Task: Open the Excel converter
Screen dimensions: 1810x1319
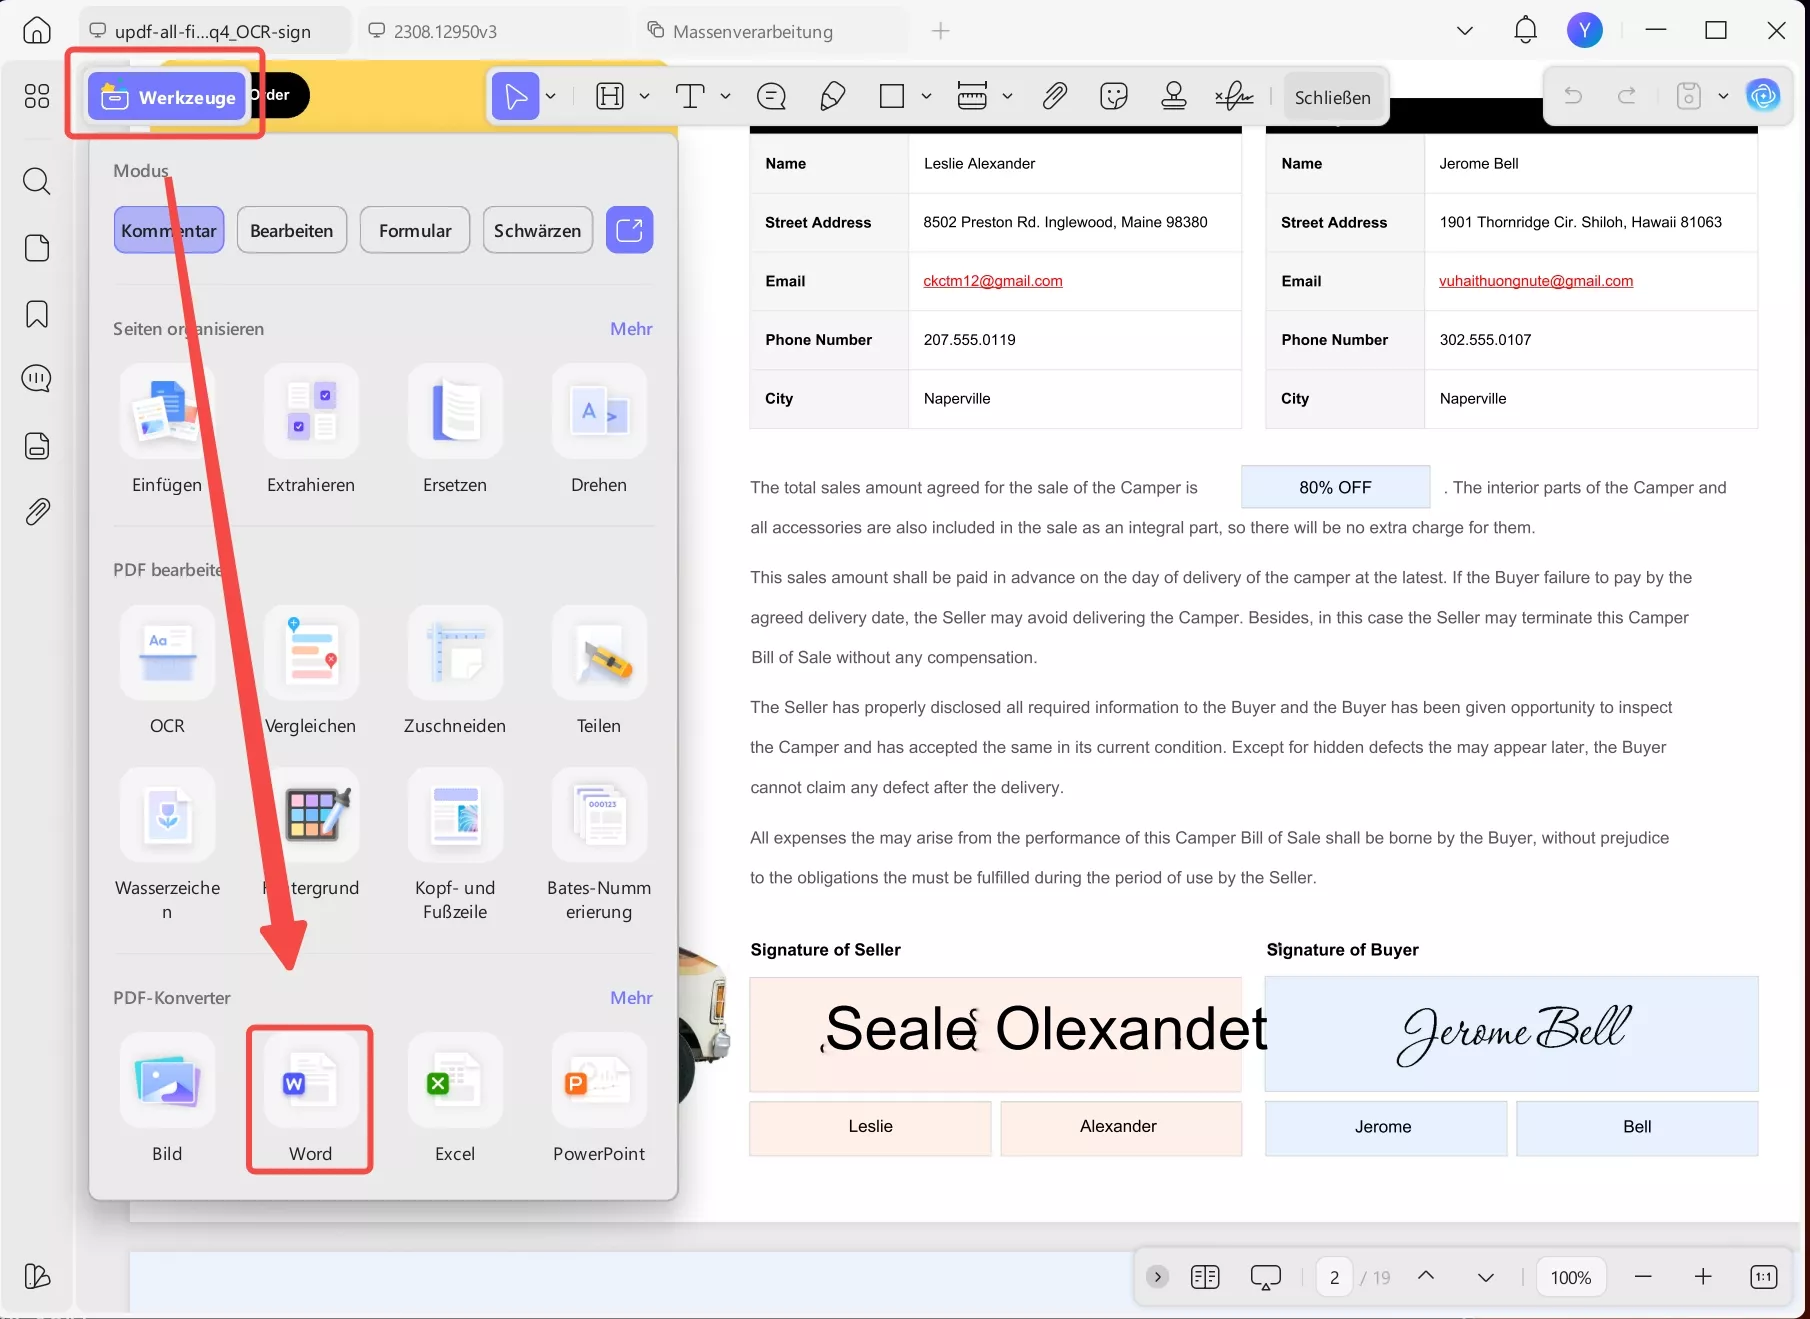Action: (455, 1097)
